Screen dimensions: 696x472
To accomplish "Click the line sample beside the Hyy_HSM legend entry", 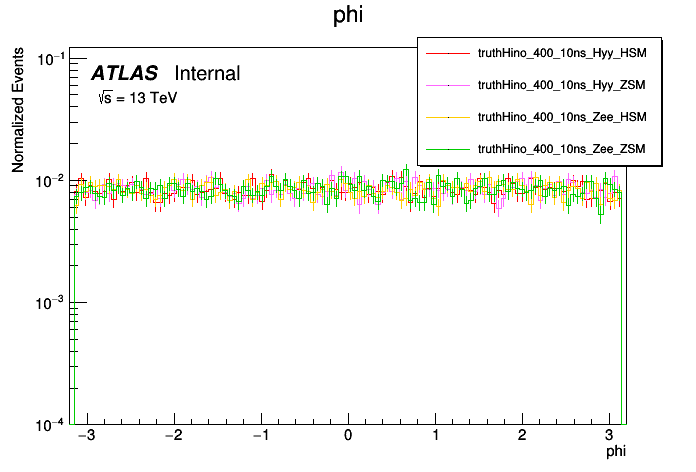I will tap(449, 54).
